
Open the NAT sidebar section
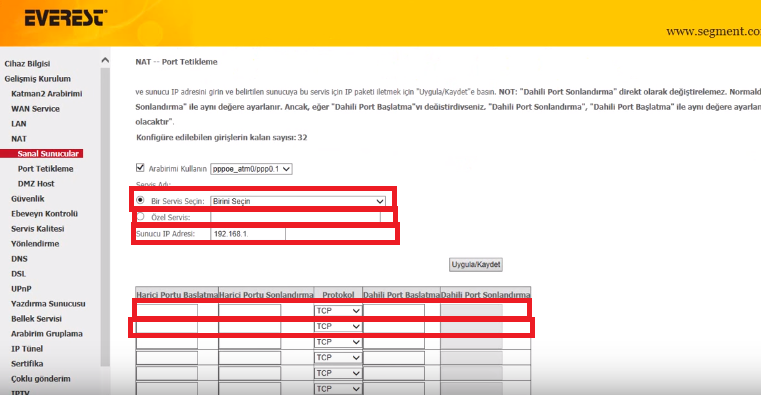tap(19, 139)
